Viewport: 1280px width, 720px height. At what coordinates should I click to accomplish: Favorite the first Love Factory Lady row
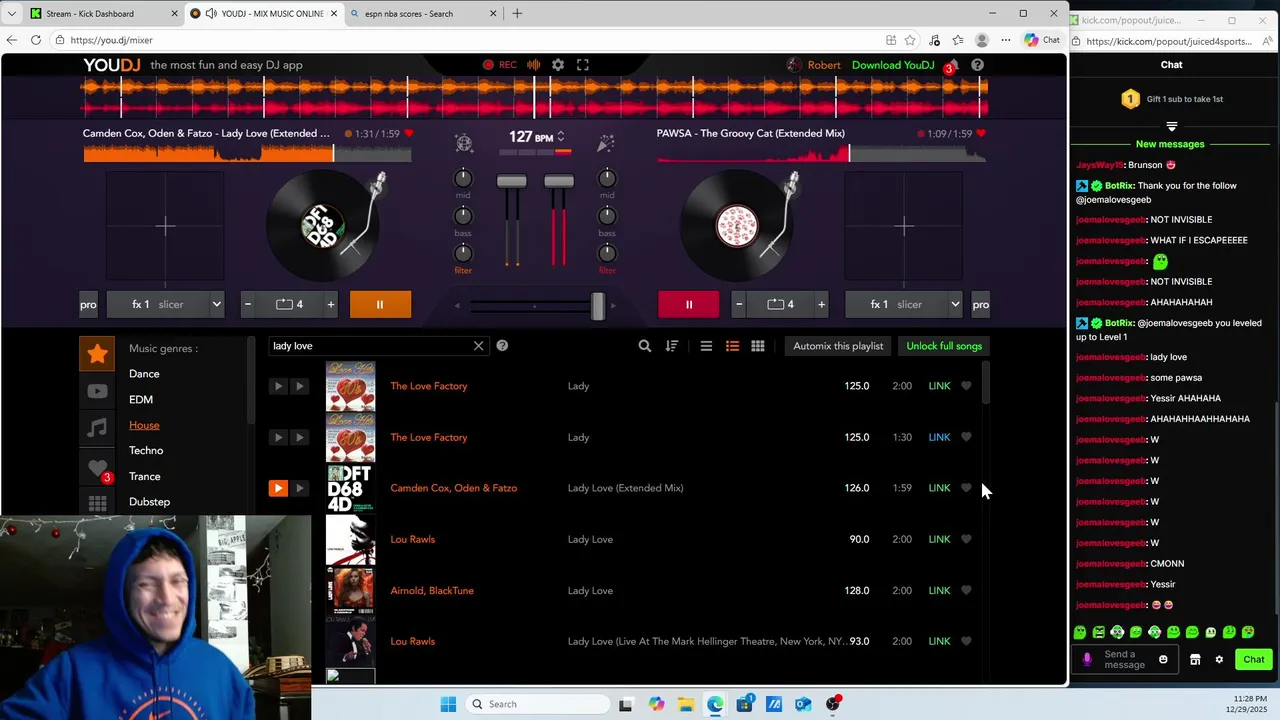(x=966, y=386)
